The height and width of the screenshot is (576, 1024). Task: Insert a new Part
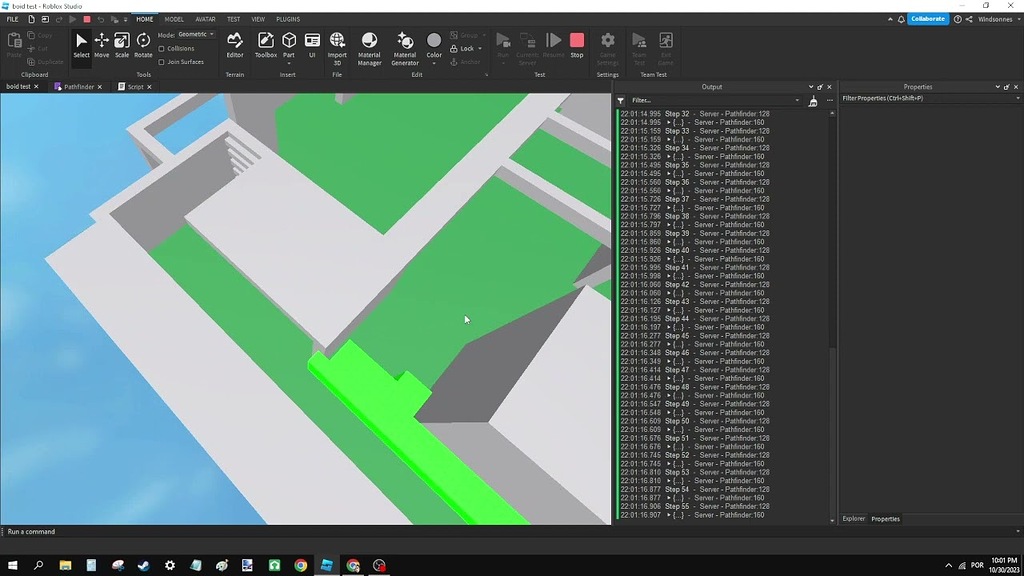(x=289, y=43)
